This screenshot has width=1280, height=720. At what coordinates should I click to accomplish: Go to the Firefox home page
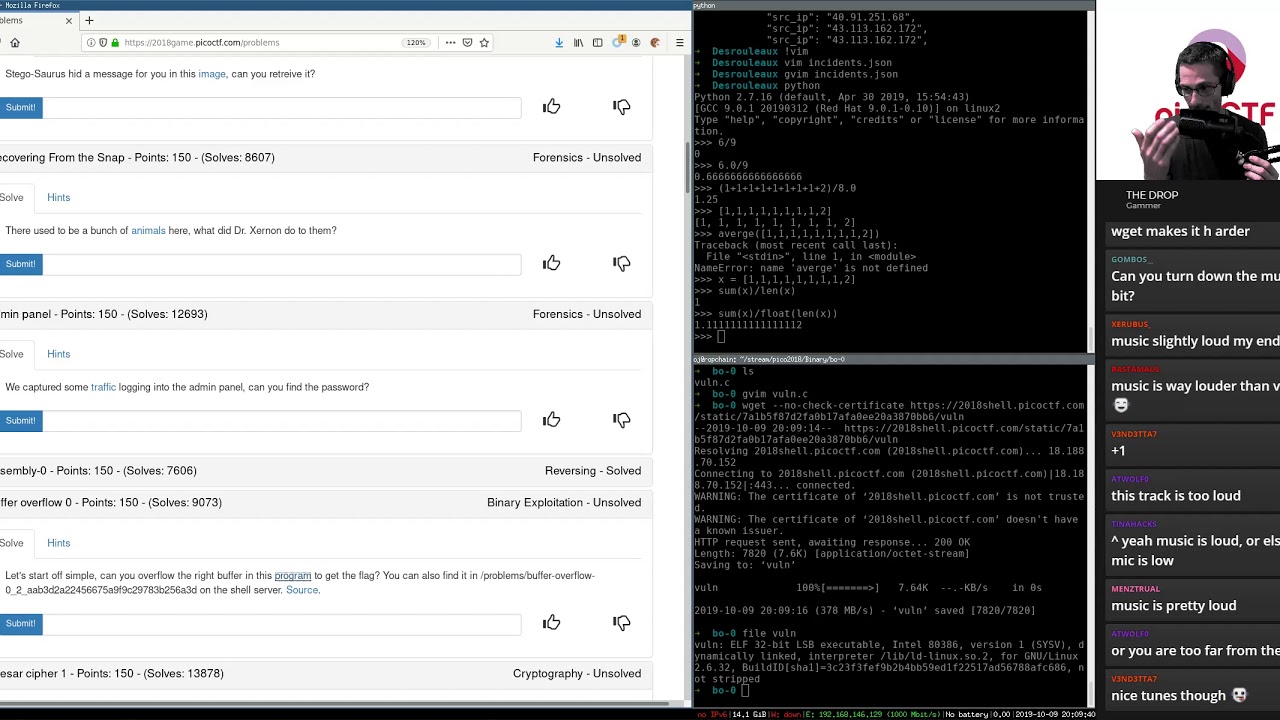(15, 43)
